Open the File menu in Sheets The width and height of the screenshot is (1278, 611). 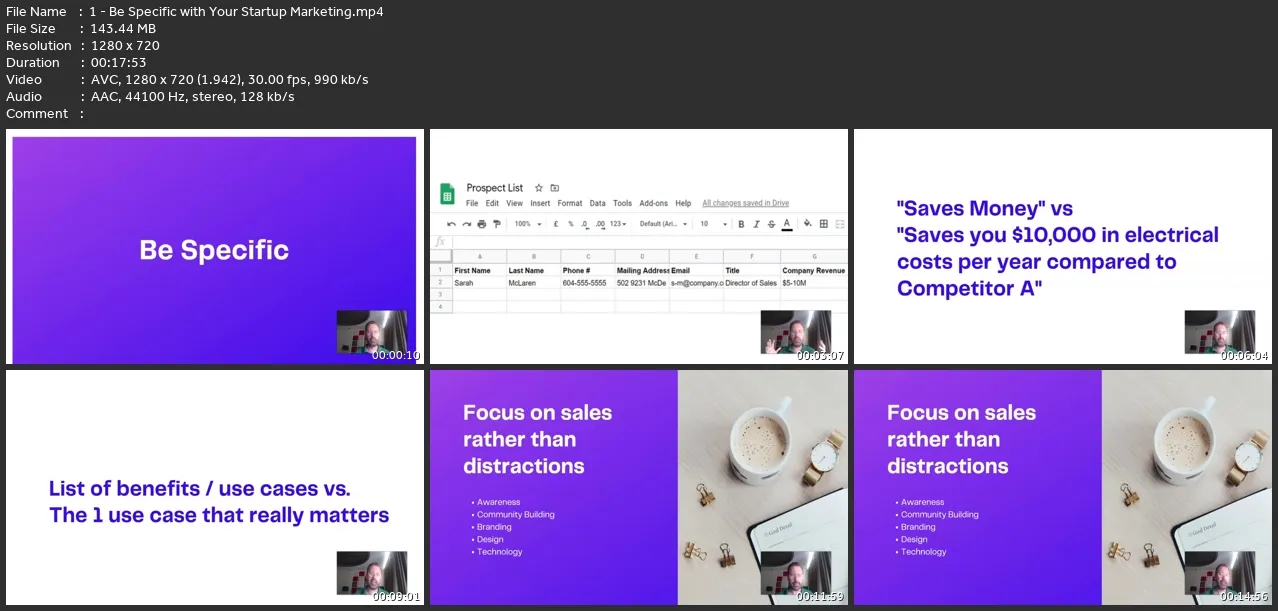(x=472, y=203)
